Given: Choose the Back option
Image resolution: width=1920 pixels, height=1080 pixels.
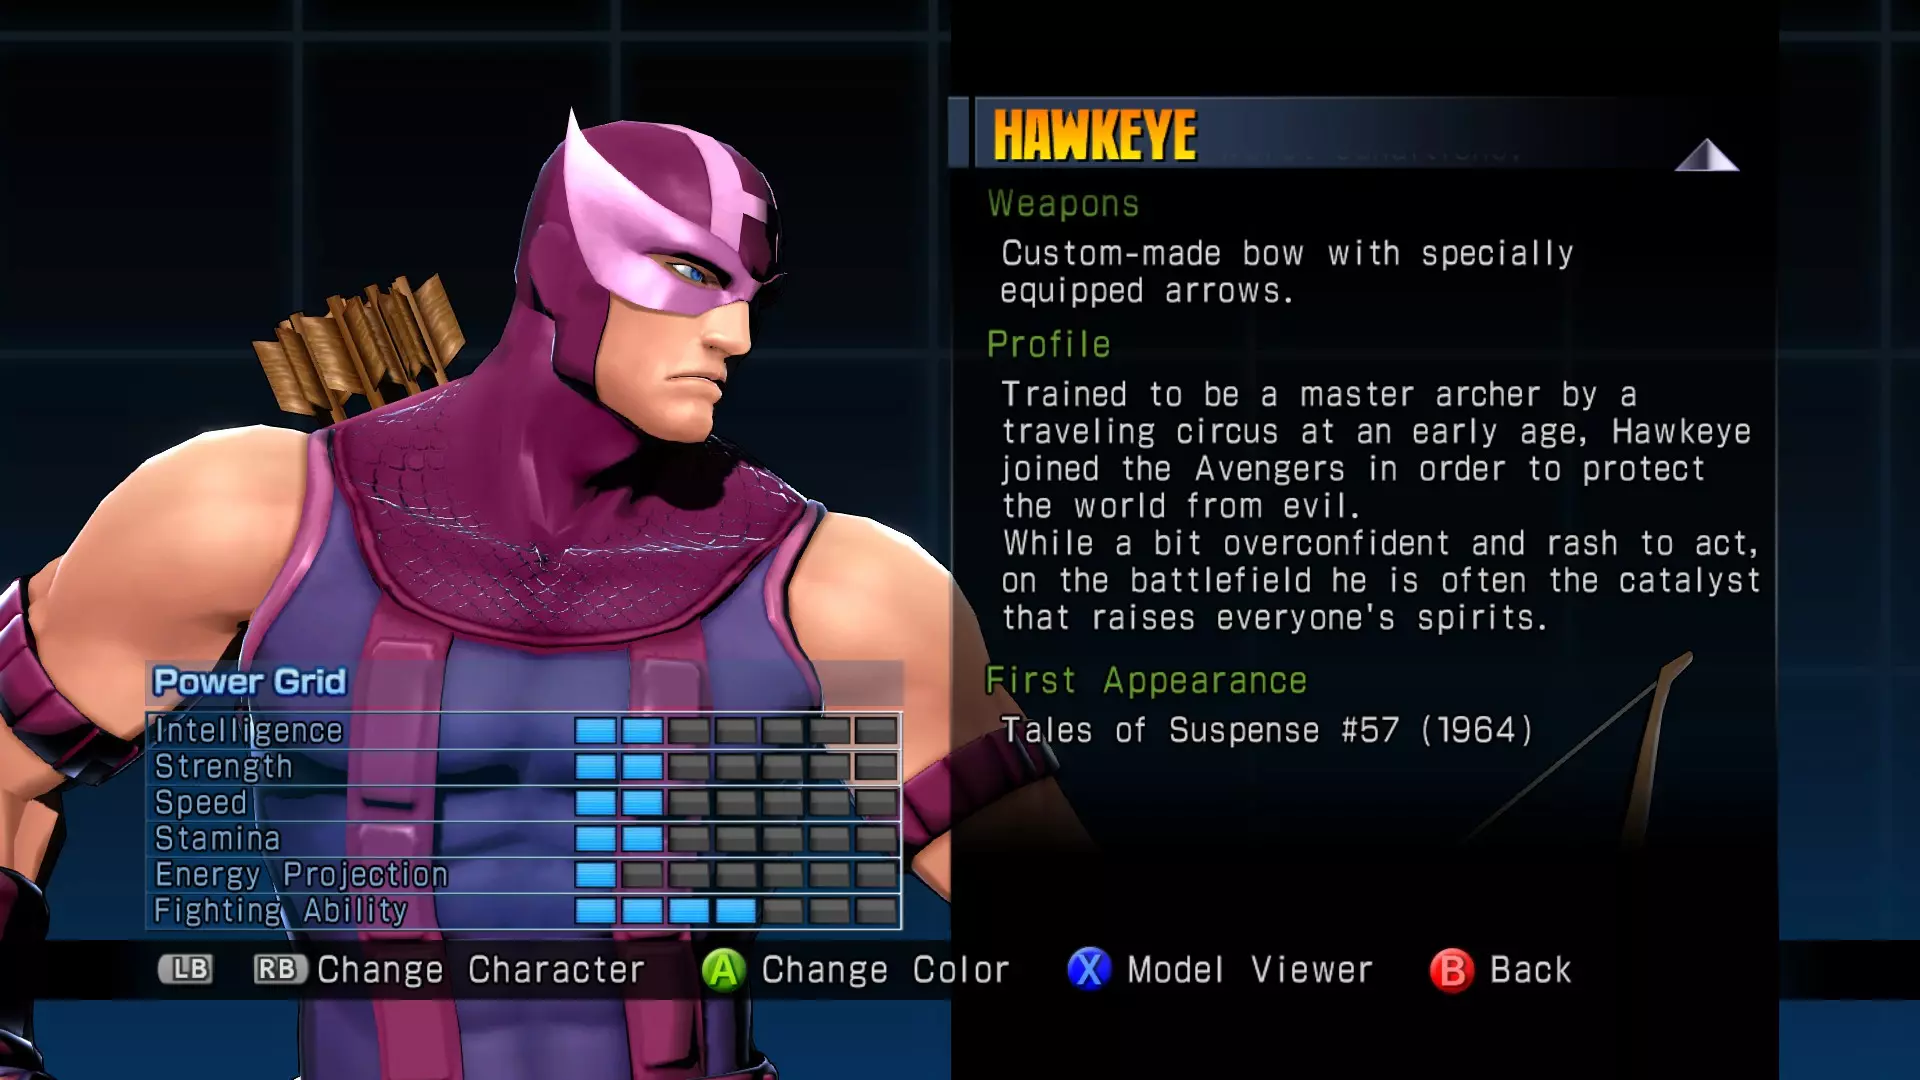Looking at the screenshot, I should pyautogui.click(x=1530, y=970).
